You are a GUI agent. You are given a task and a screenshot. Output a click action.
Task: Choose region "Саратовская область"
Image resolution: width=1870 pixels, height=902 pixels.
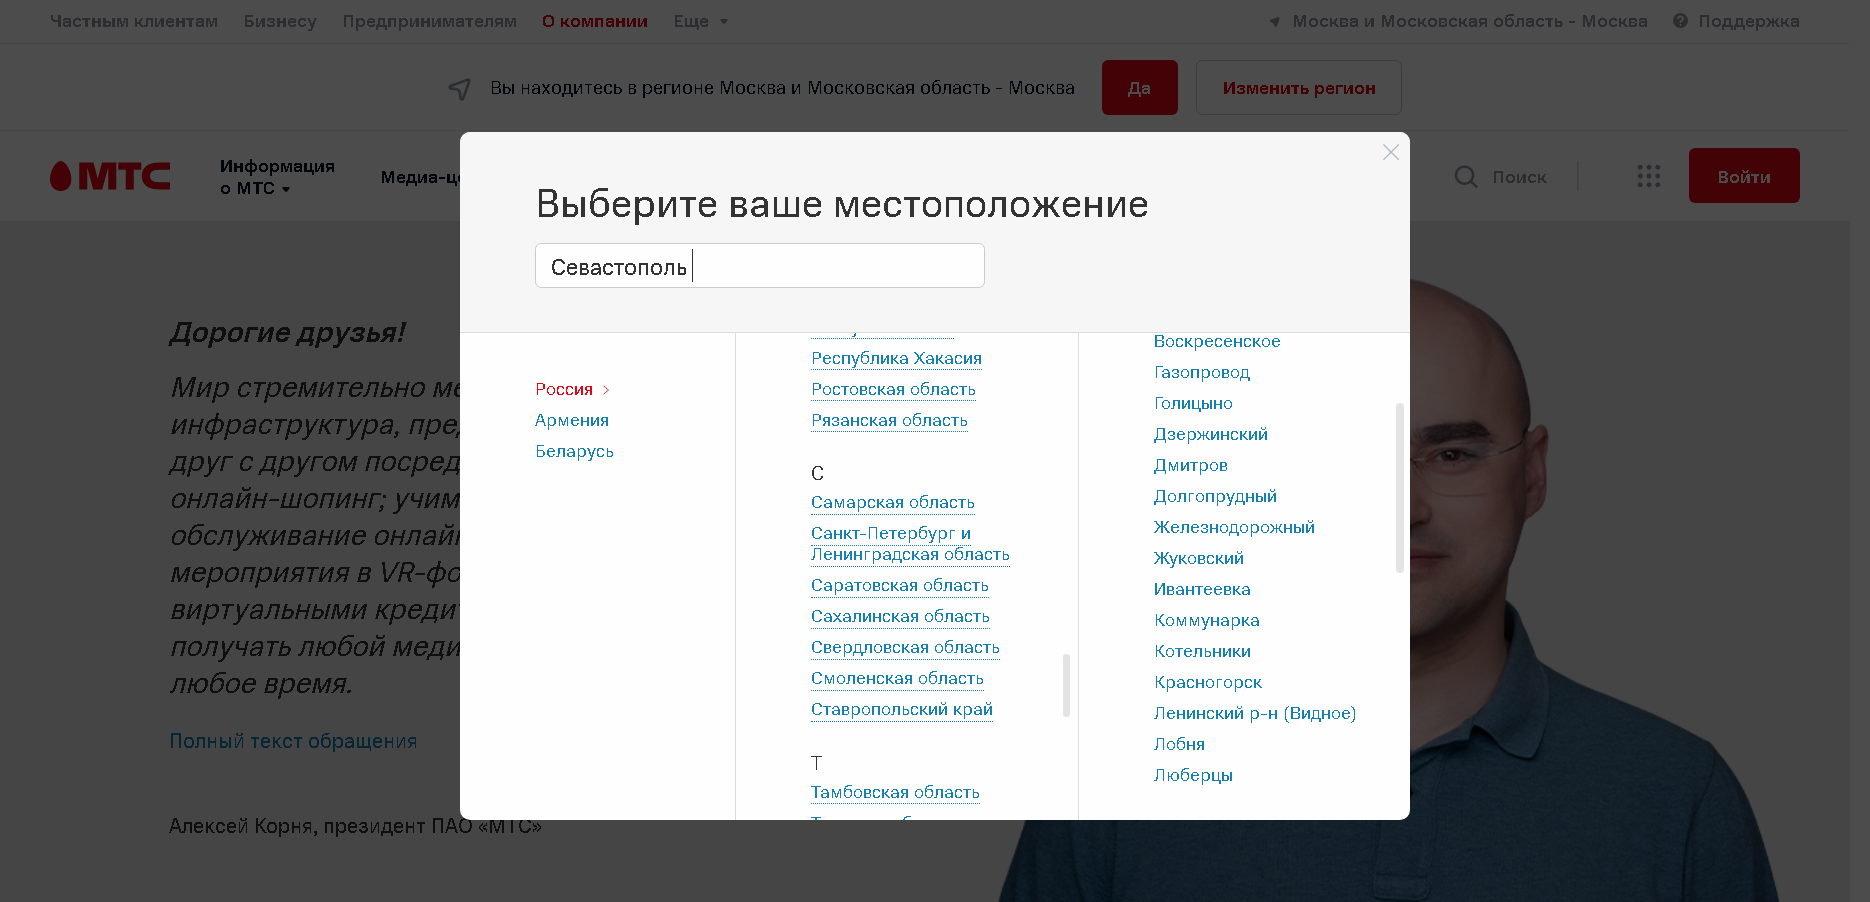tap(899, 585)
